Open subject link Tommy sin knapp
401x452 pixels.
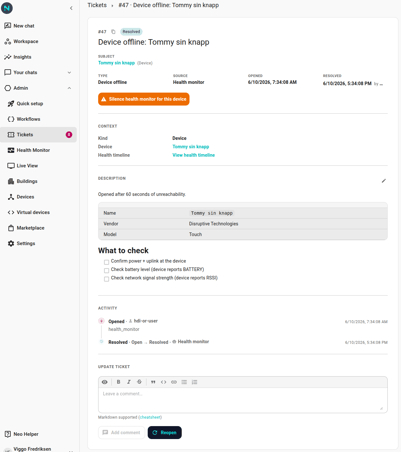(116, 63)
